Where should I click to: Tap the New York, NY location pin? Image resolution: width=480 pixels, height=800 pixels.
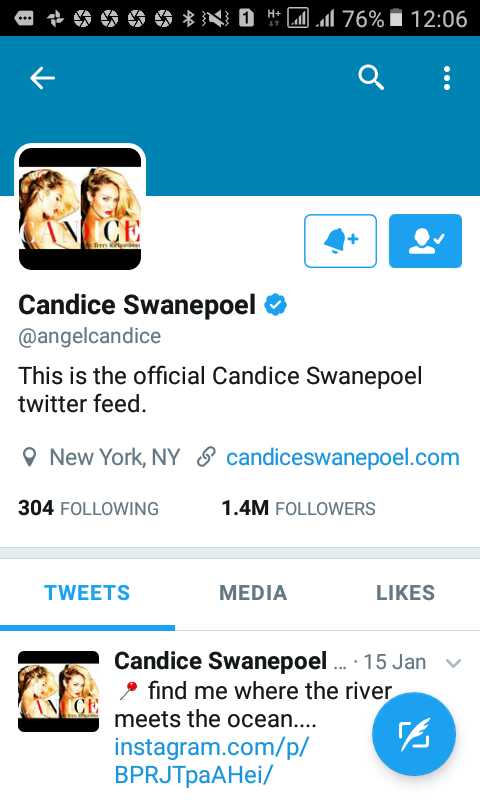pyautogui.click(x=30, y=457)
